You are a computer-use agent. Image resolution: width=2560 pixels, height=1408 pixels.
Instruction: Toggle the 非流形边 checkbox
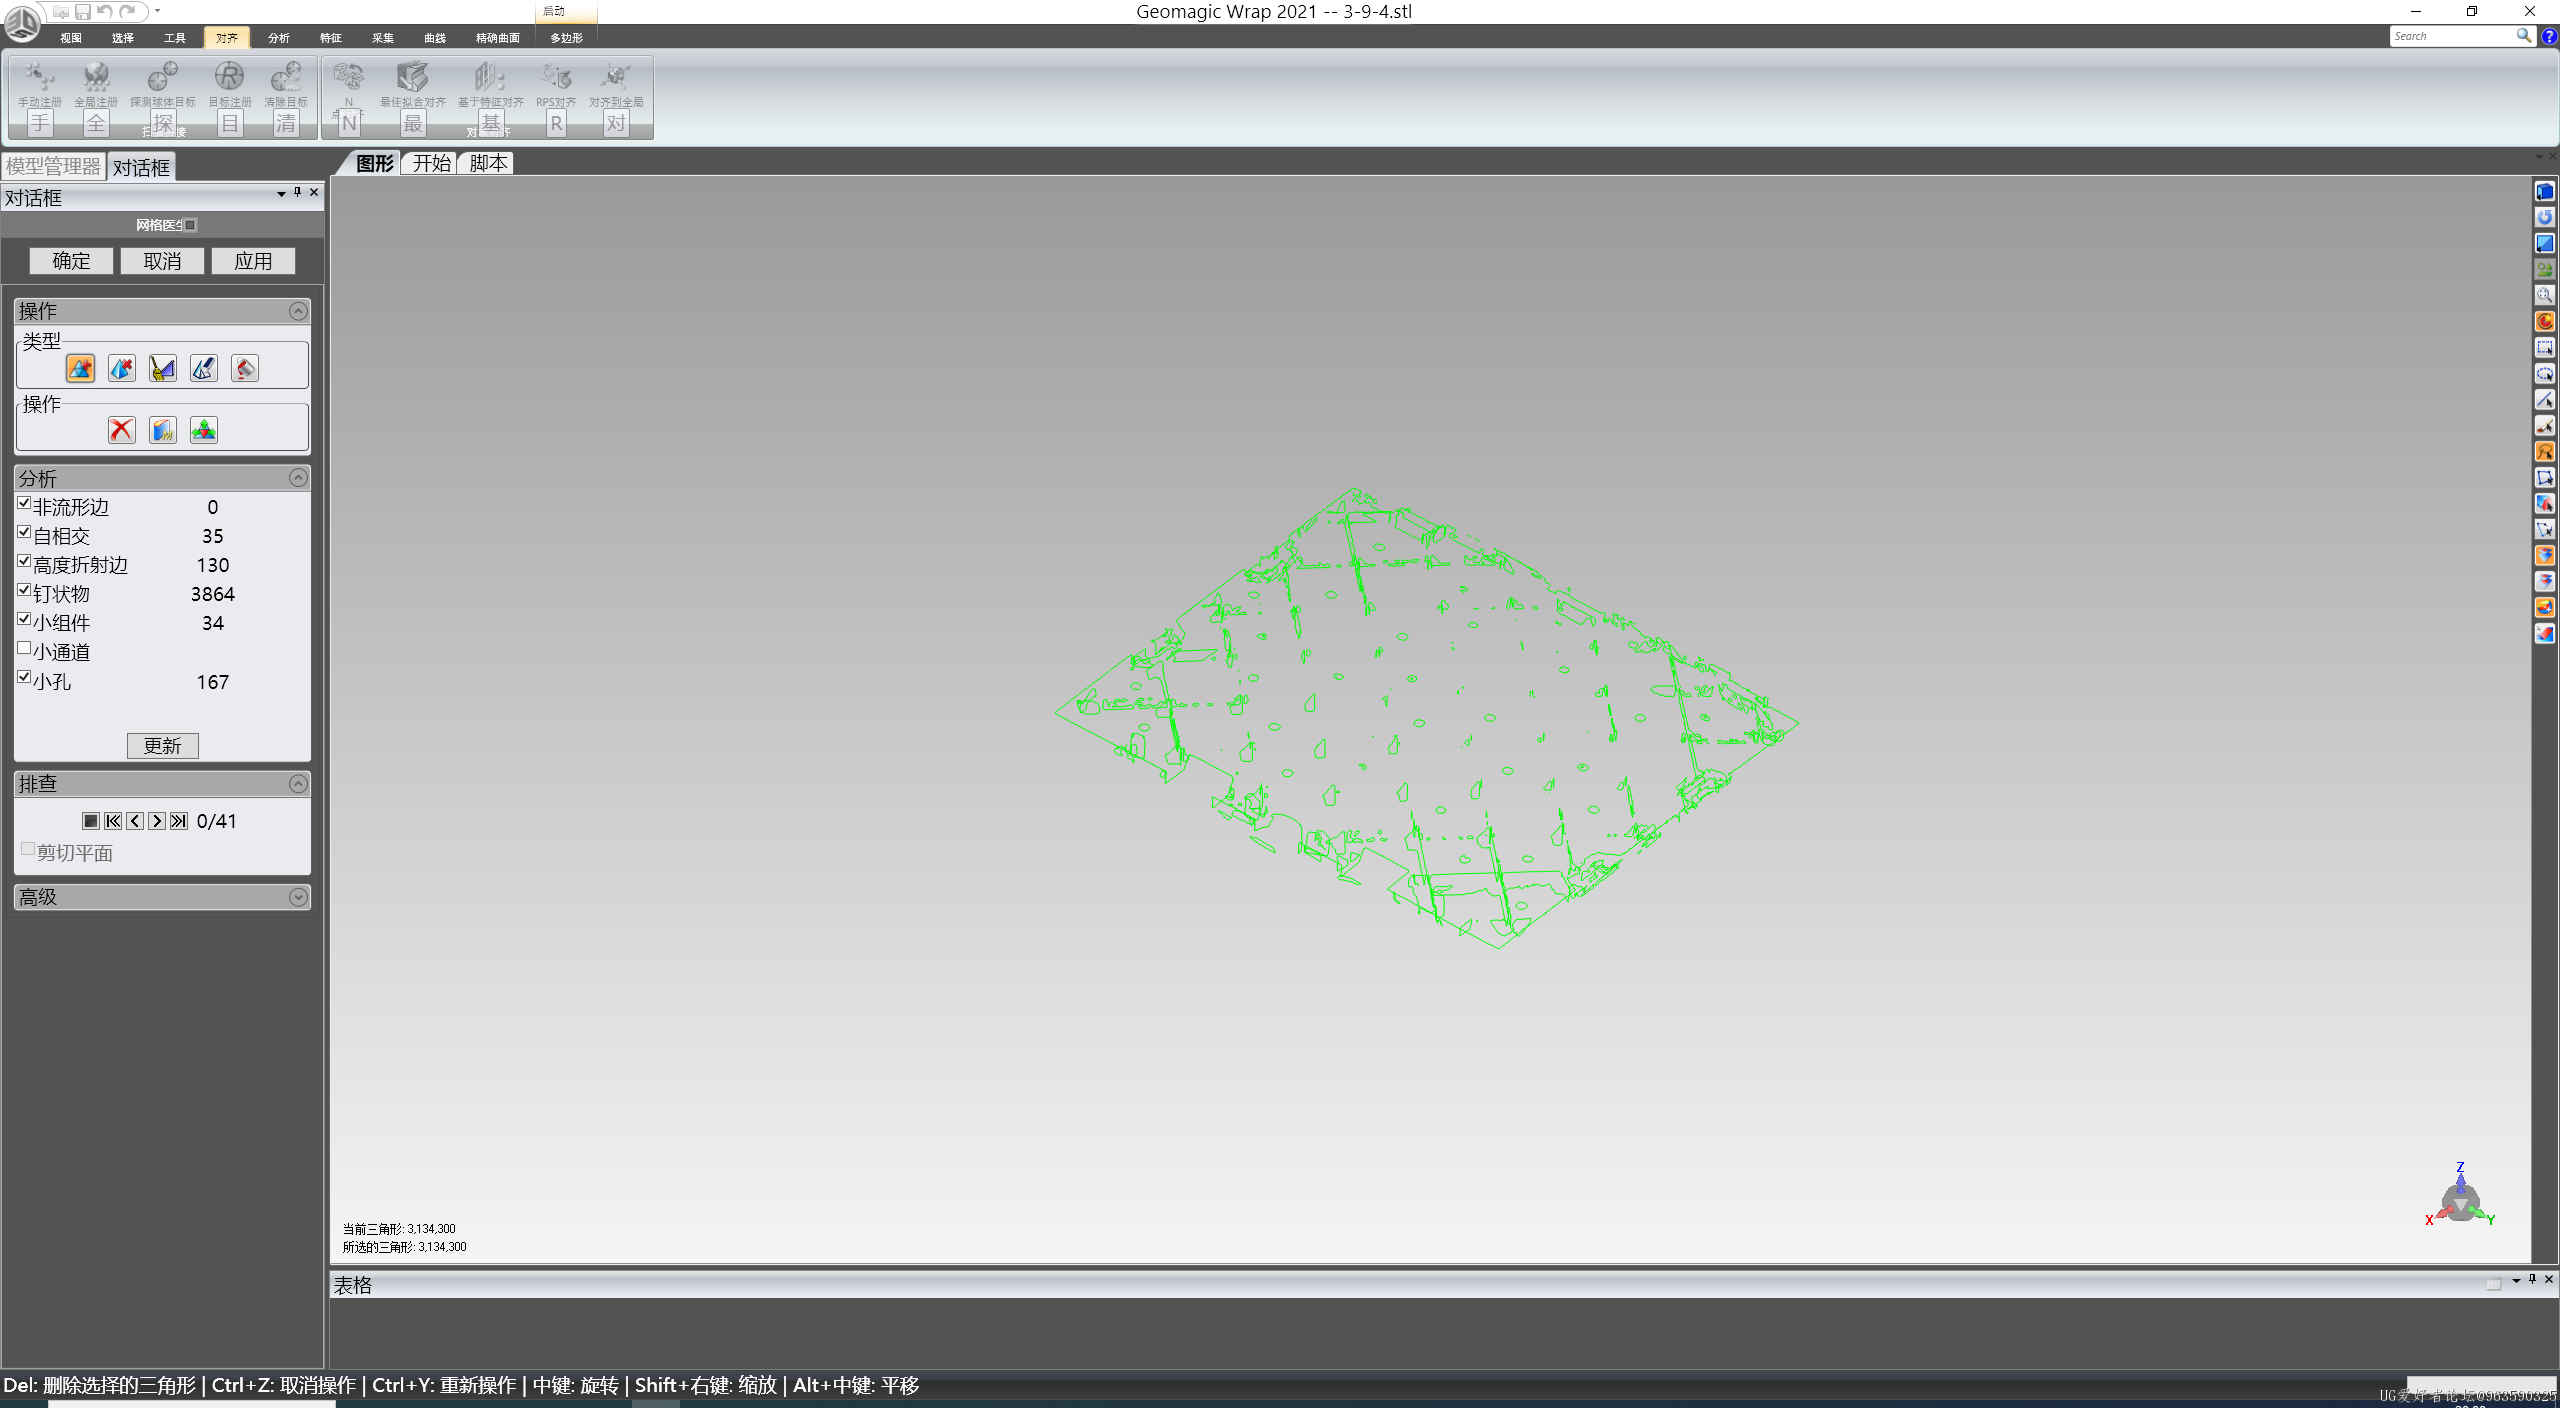[24, 503]
